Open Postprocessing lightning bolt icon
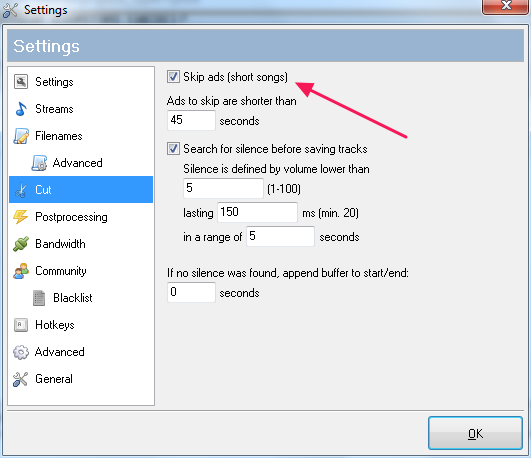 pyautogui.click(x=21, y=217)
